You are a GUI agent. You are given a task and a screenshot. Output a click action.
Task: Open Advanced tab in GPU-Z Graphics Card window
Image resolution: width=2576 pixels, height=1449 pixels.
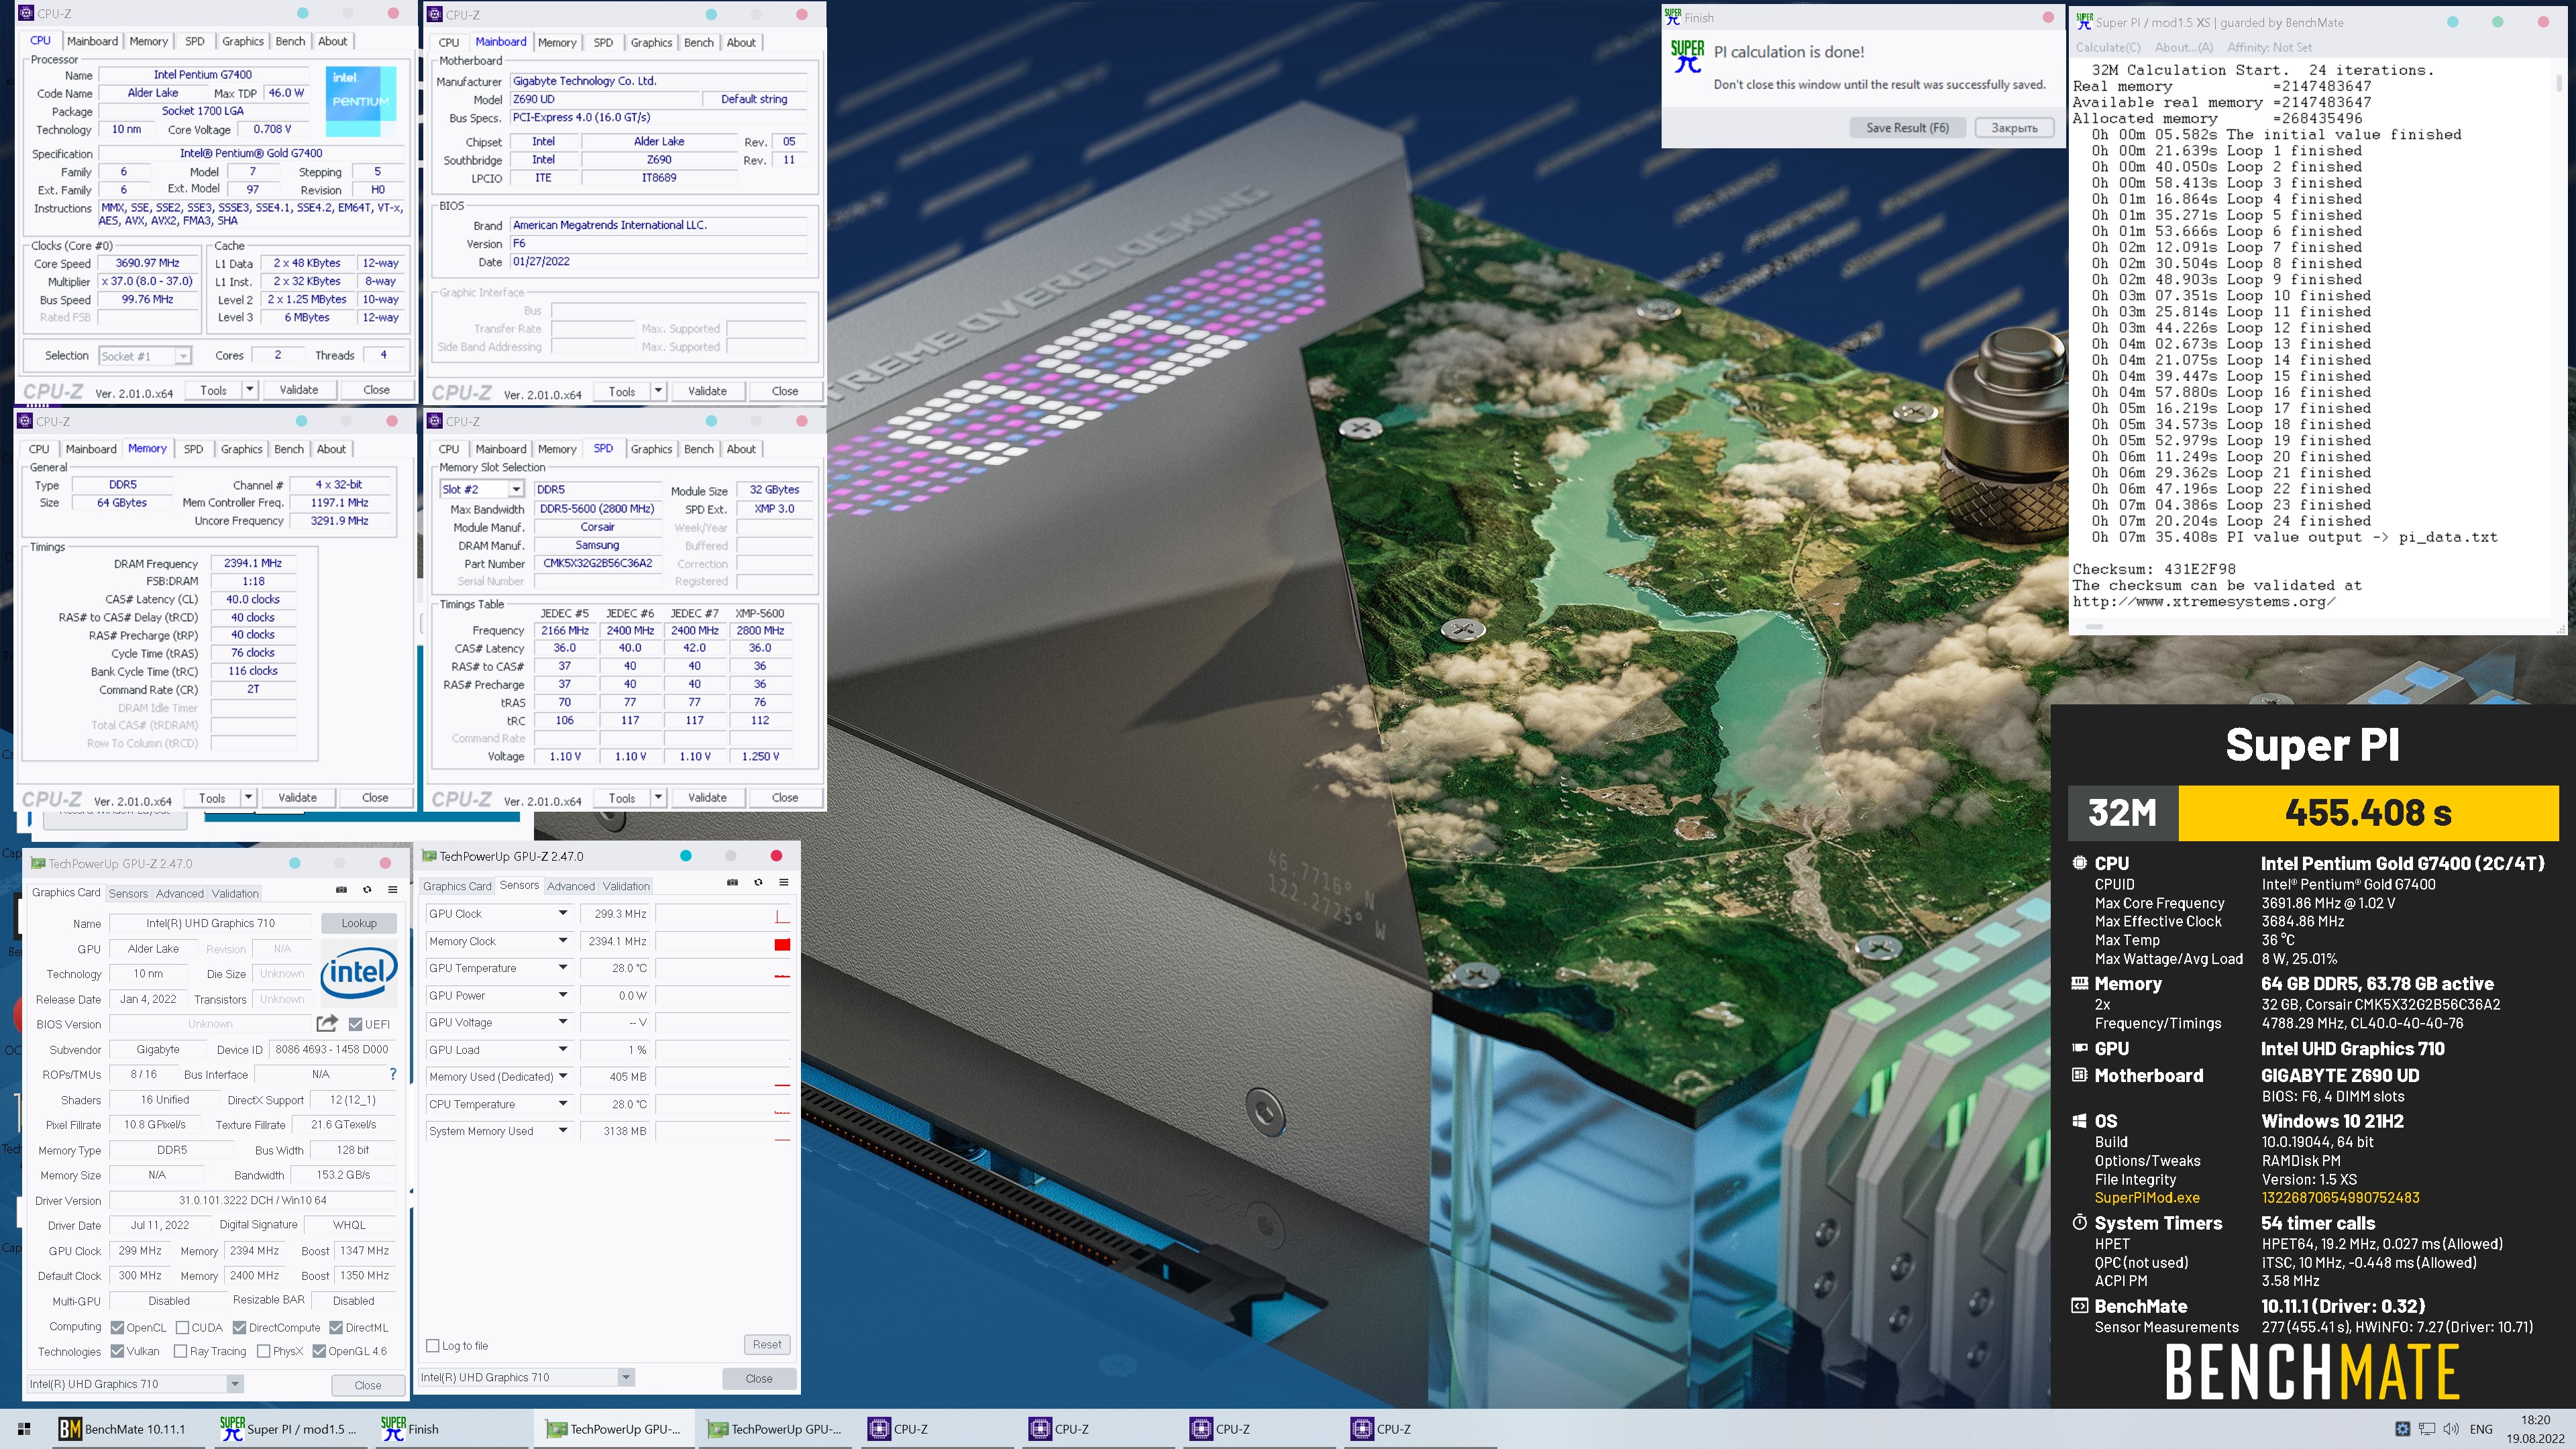click(x=179, y=893)
